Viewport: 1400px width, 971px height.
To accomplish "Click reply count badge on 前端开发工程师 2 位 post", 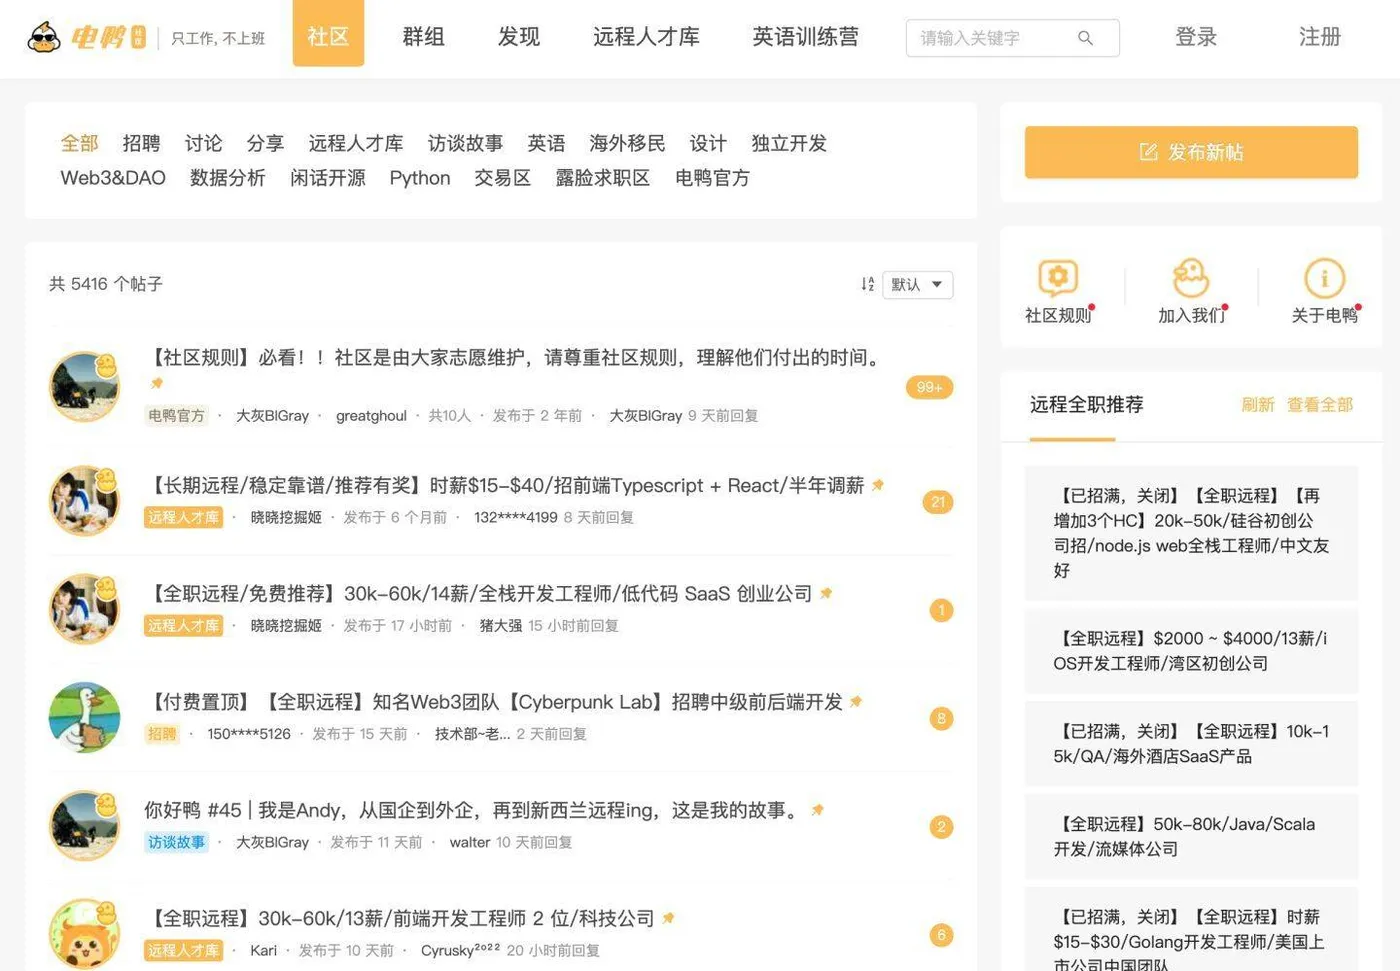I will point(941,935).
